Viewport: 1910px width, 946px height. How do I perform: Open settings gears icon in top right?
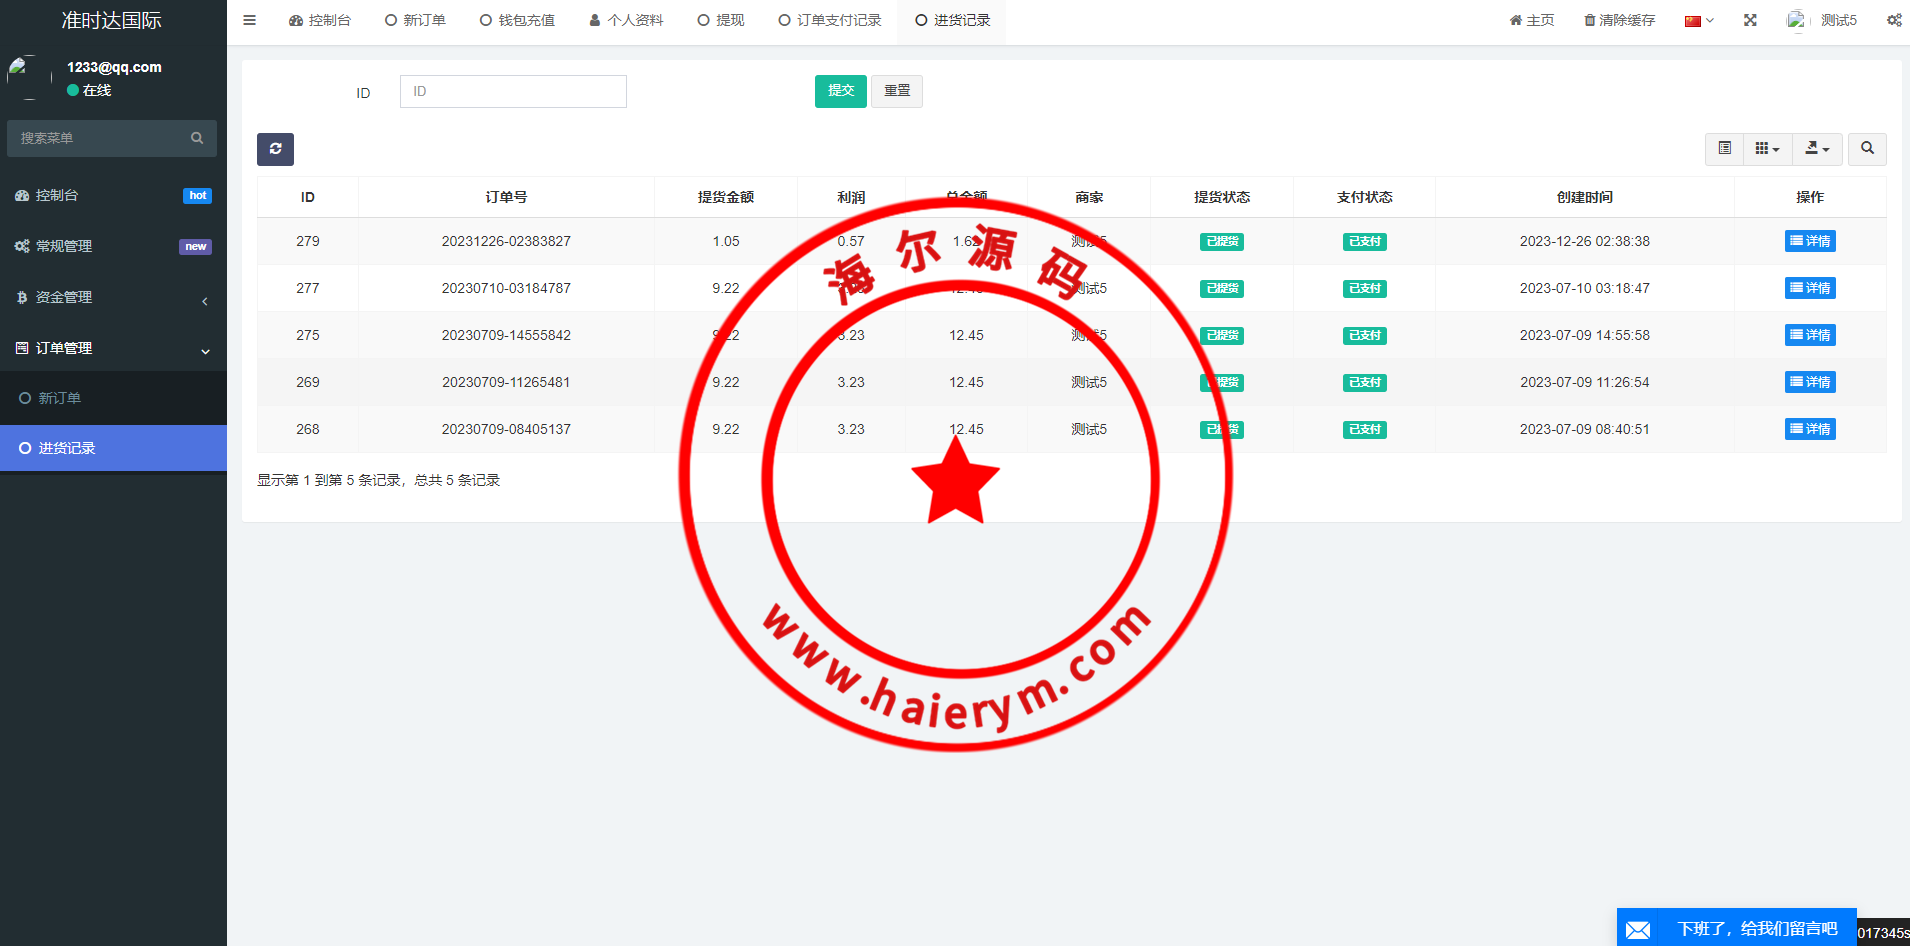point(1894,20)
